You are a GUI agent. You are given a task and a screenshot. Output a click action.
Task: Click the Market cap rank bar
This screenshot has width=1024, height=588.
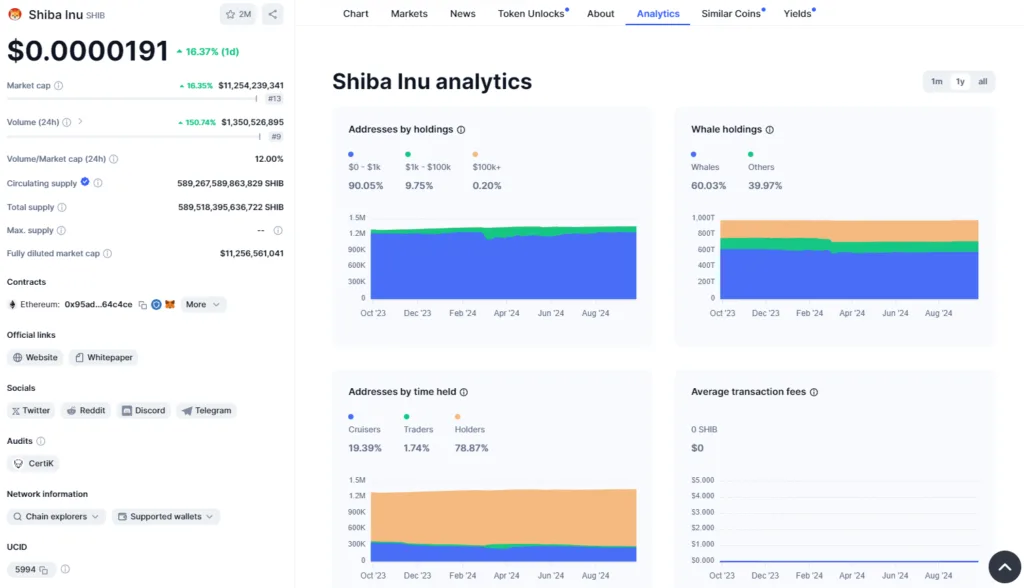[x=132, y=99]
